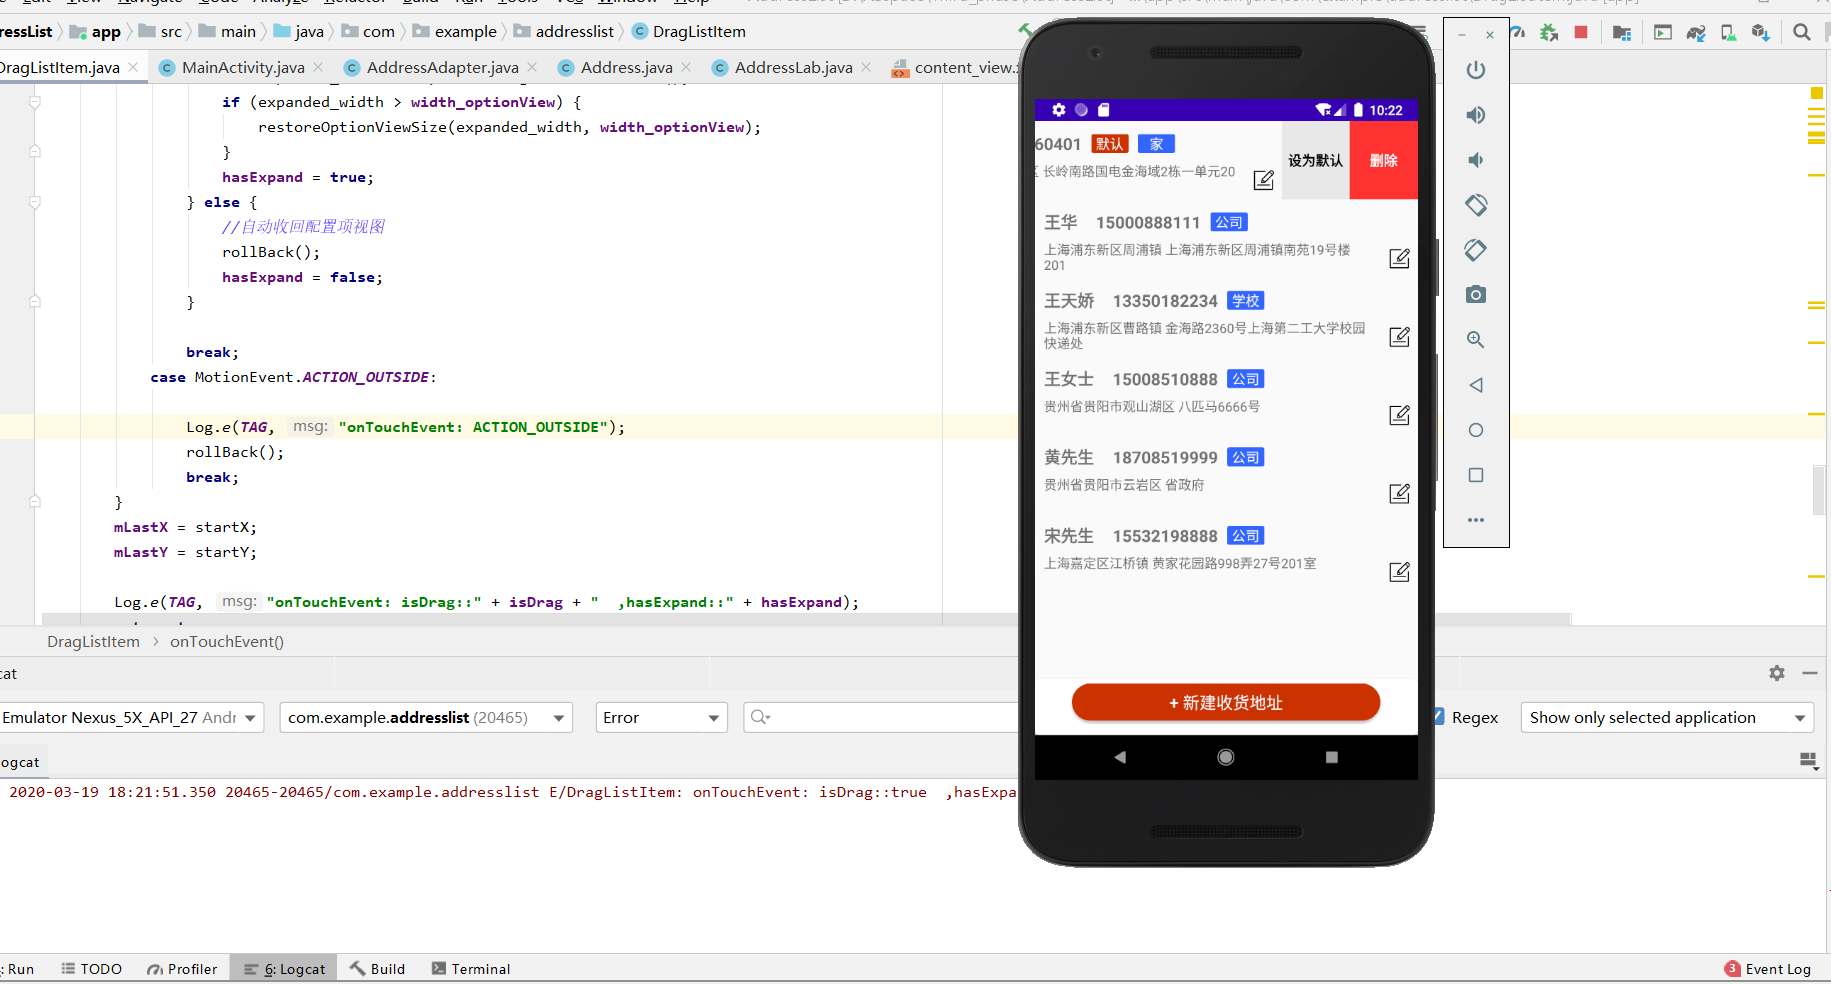Image resolution: width=1831 pixels, height=984 pixels.
Task: Click the Attach Debugger to Android Process icon
Action: tap(1549, 32)
